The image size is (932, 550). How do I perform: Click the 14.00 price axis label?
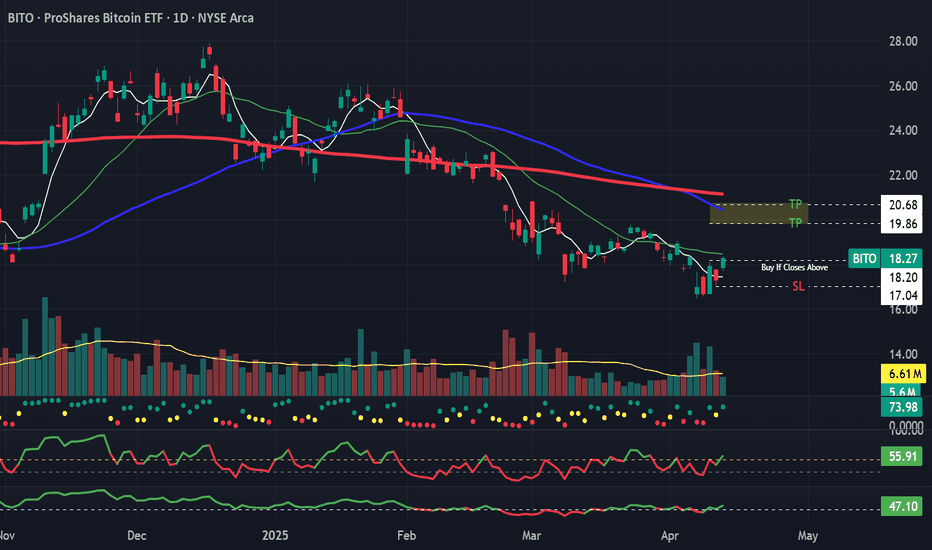(x=903, y=354)
